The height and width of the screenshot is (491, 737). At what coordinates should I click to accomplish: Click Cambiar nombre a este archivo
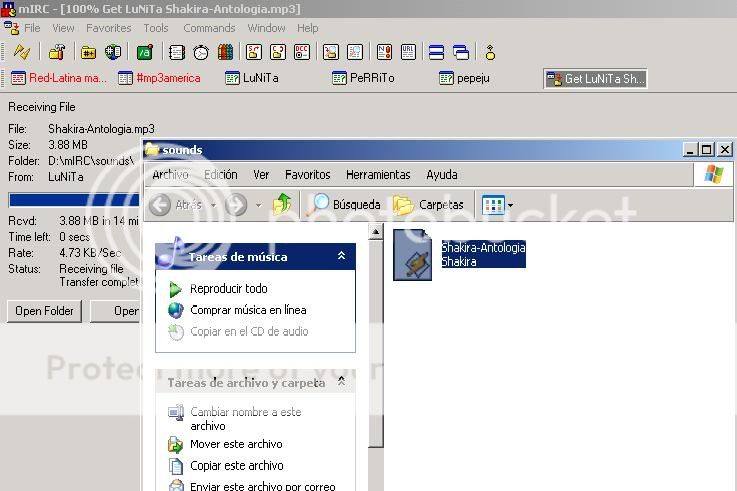[x=245, y=419]
